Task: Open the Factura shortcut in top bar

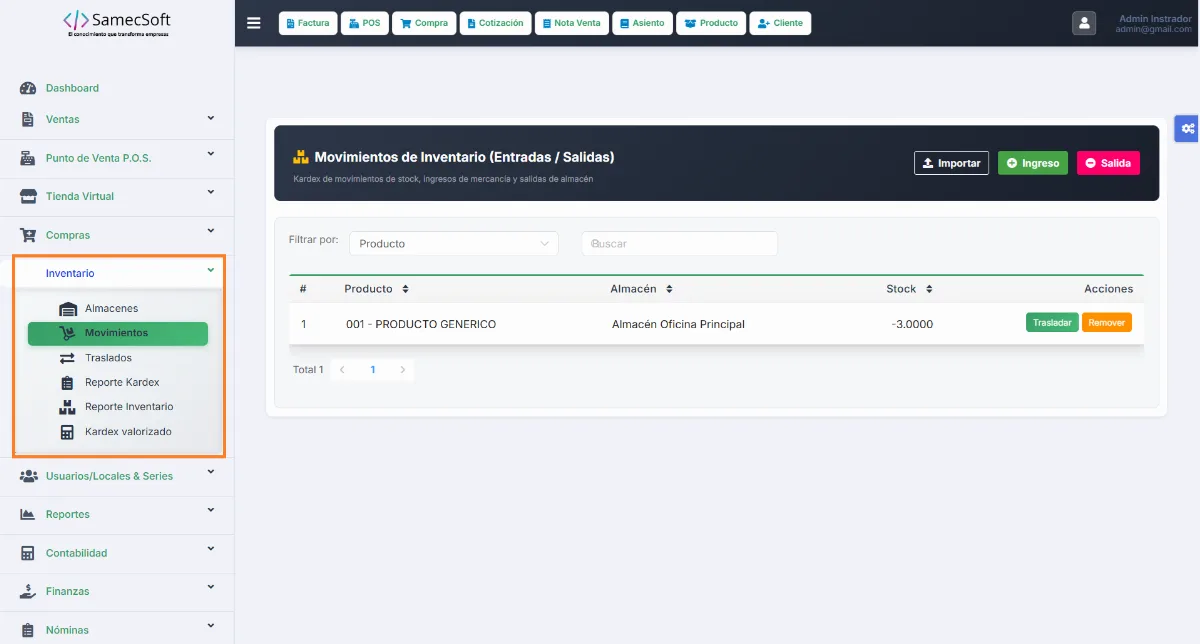Action: (x=307, y=23)
